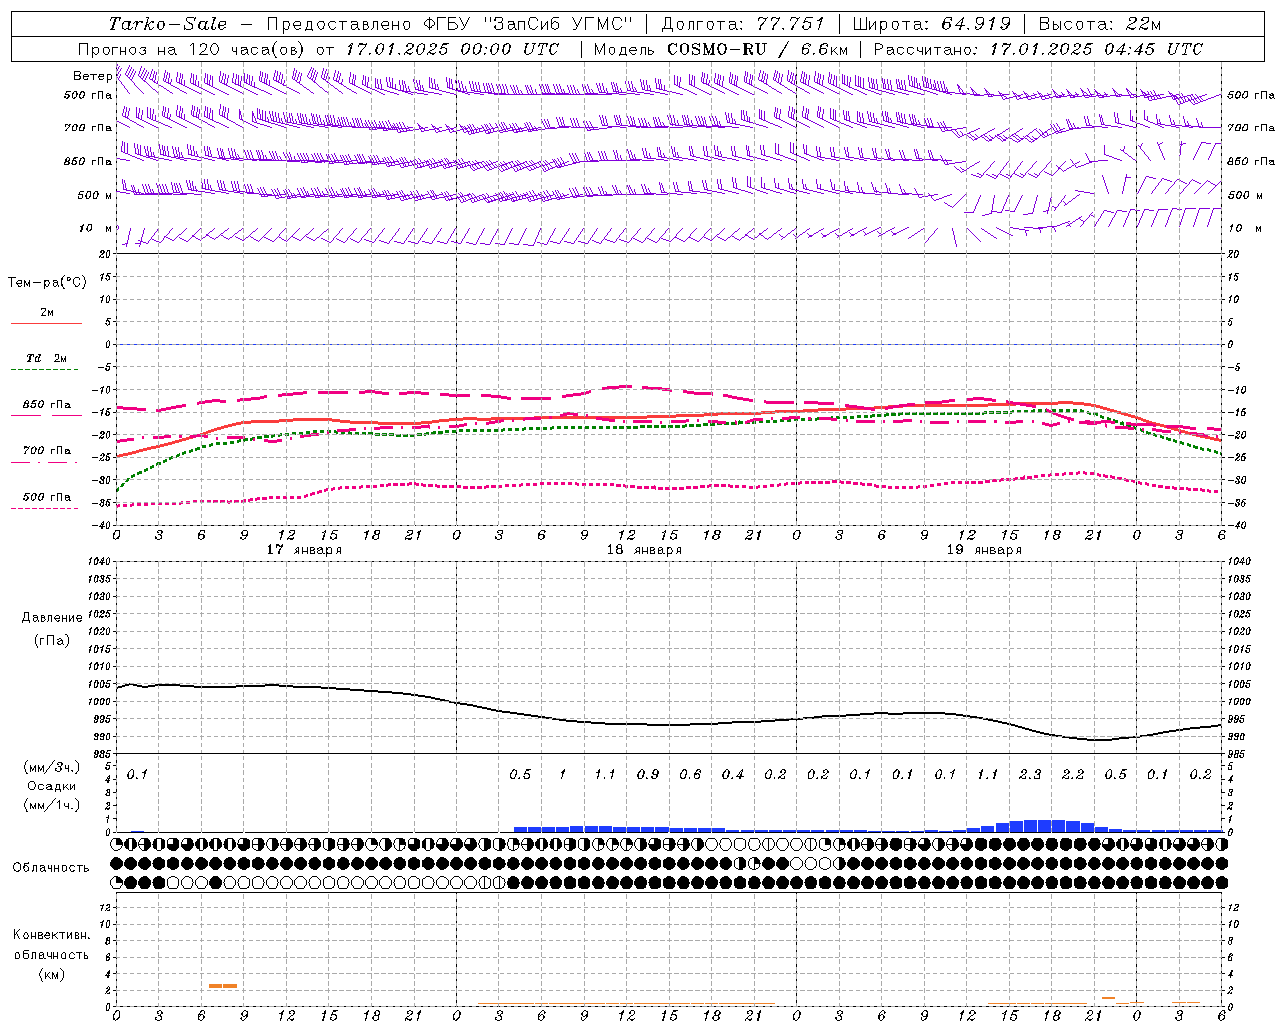Click the '(мм/3ч.)' precipitation unit label
Image resolution: width=1280 pixels, height=1024 pixels.
(x=52, y=767)
